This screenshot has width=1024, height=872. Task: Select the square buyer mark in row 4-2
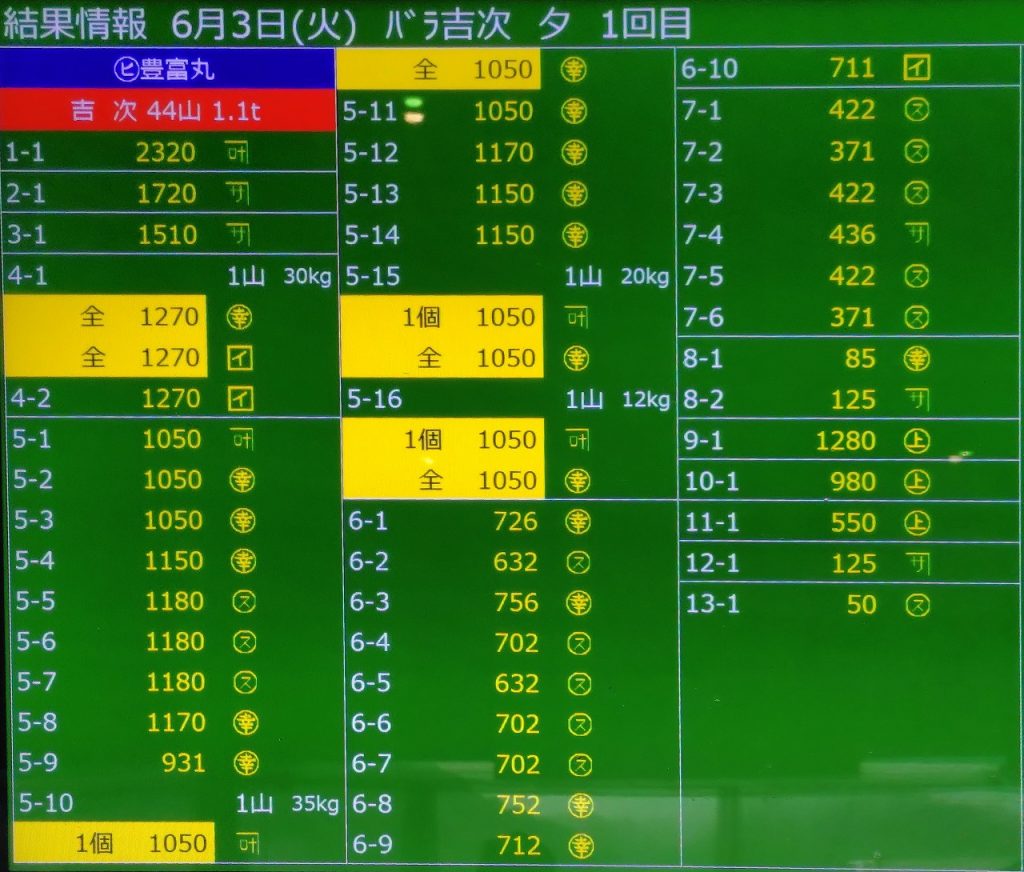click(x=241, y=399)
